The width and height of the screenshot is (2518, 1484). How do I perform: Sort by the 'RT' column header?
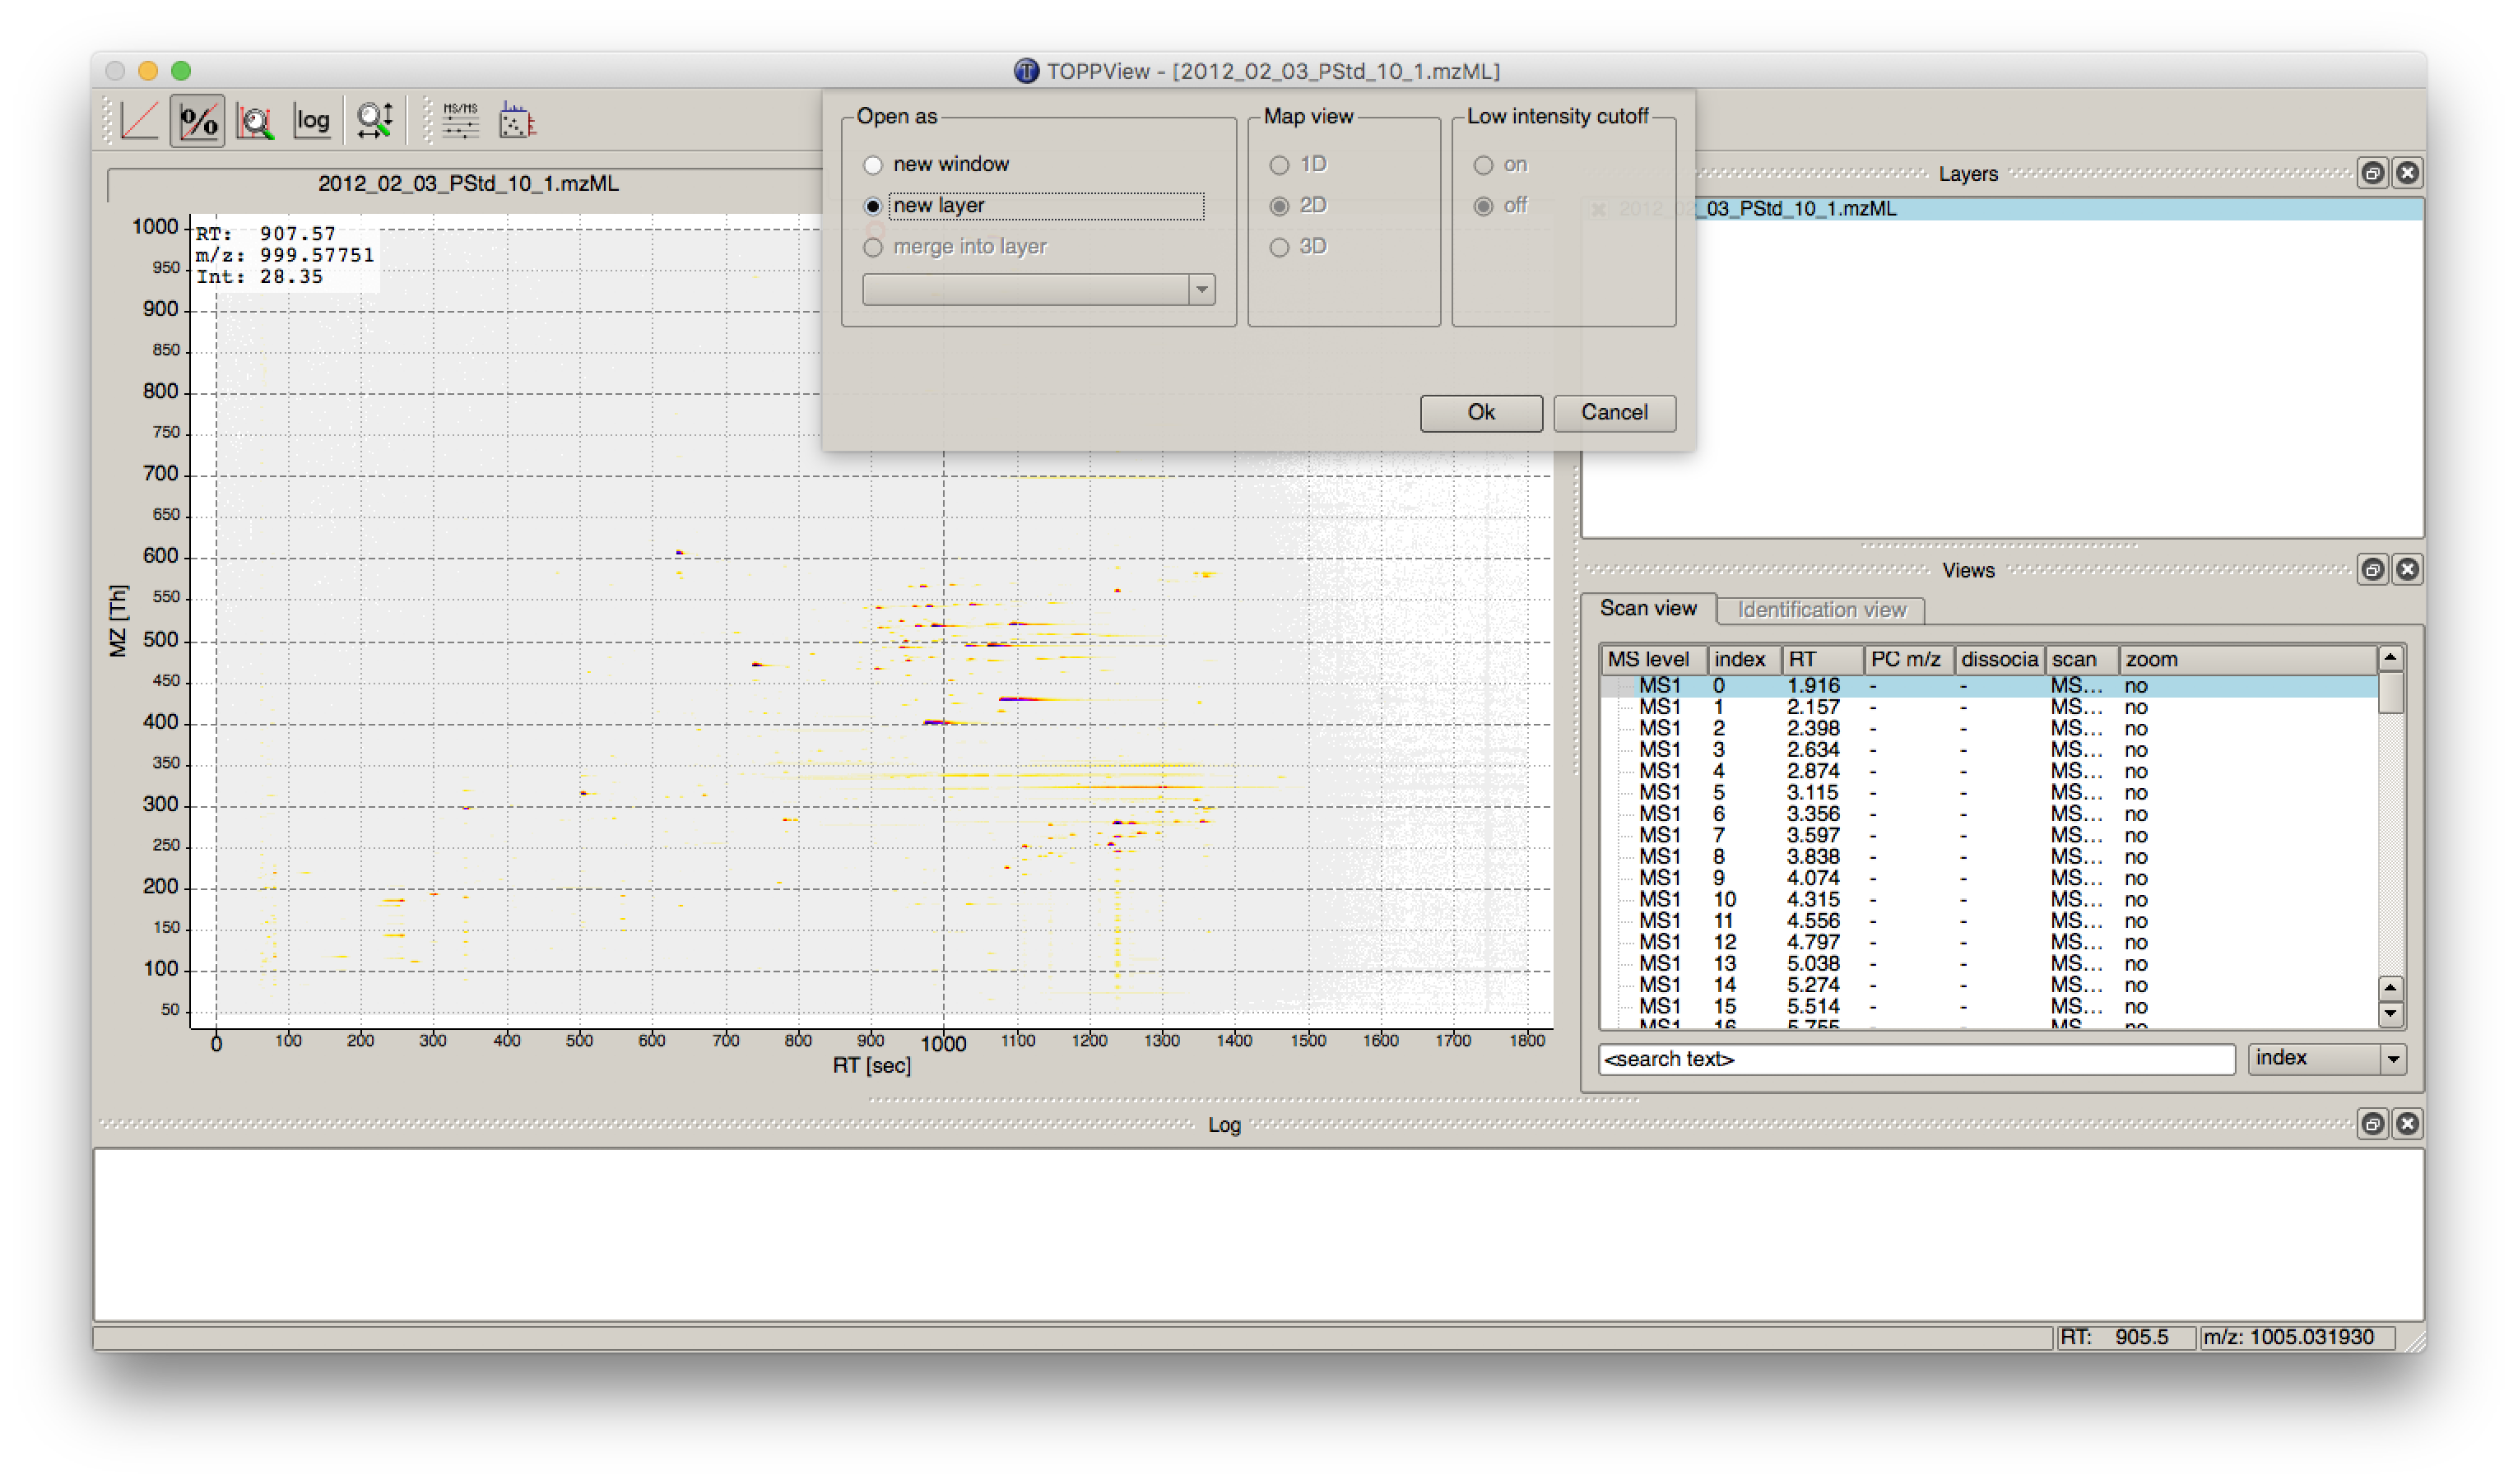1823,659
